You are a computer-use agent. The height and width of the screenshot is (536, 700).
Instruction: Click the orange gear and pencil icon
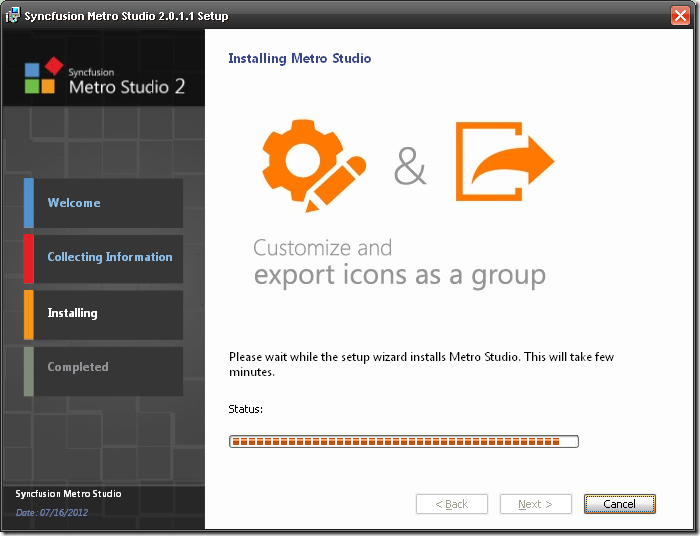point(314,166)
